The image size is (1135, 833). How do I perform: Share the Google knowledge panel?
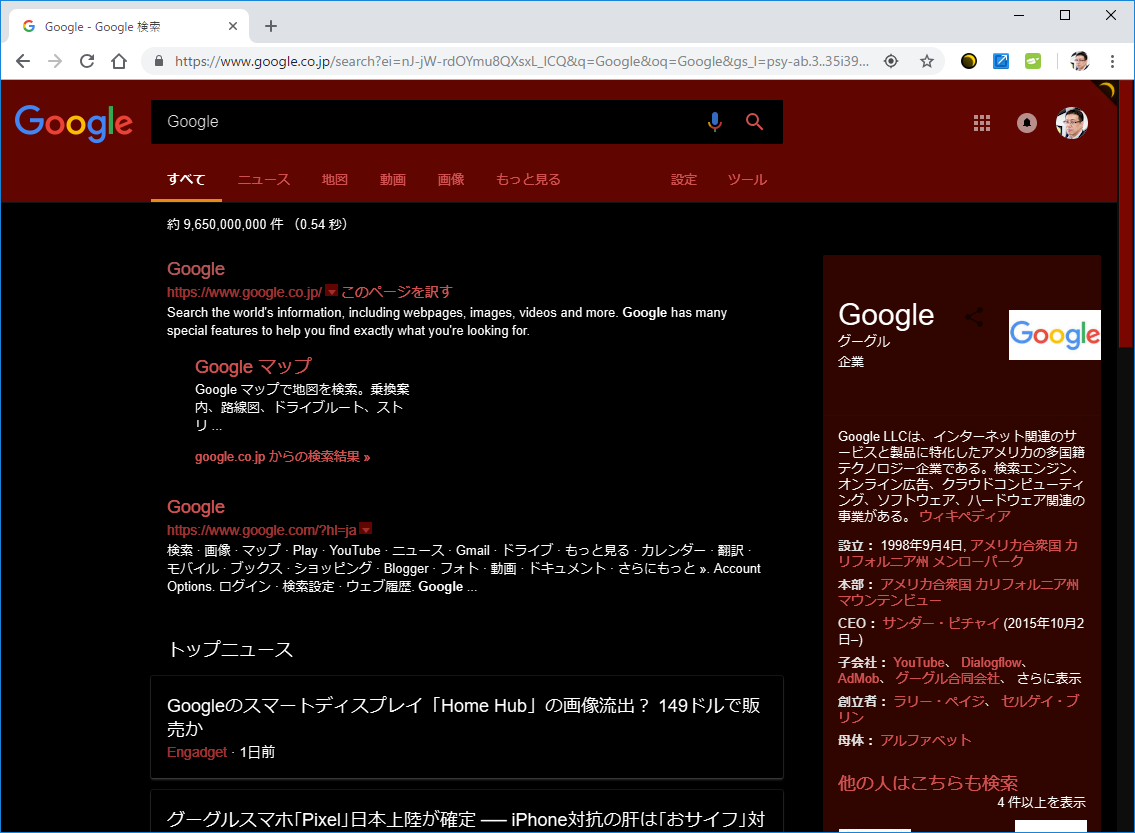[974, 317]
